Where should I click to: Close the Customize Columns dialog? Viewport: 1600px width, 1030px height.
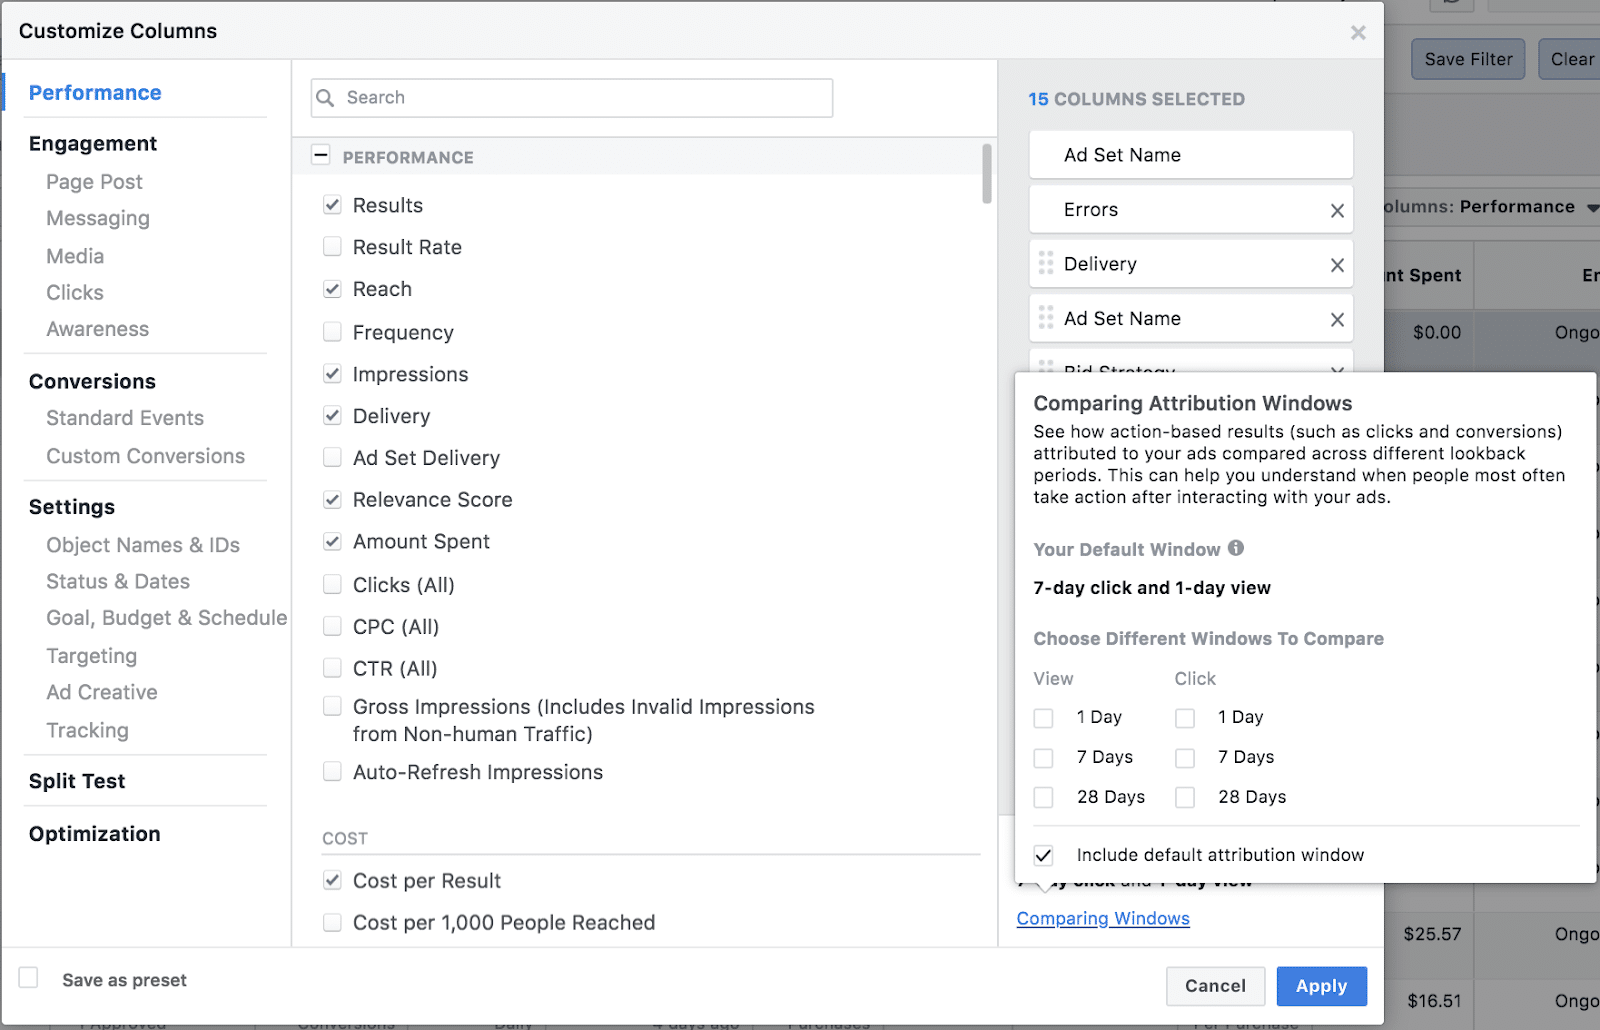point(1358,33)
